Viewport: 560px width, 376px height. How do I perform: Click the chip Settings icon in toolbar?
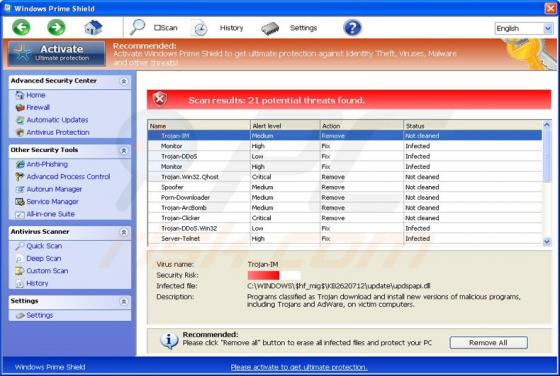270,28
